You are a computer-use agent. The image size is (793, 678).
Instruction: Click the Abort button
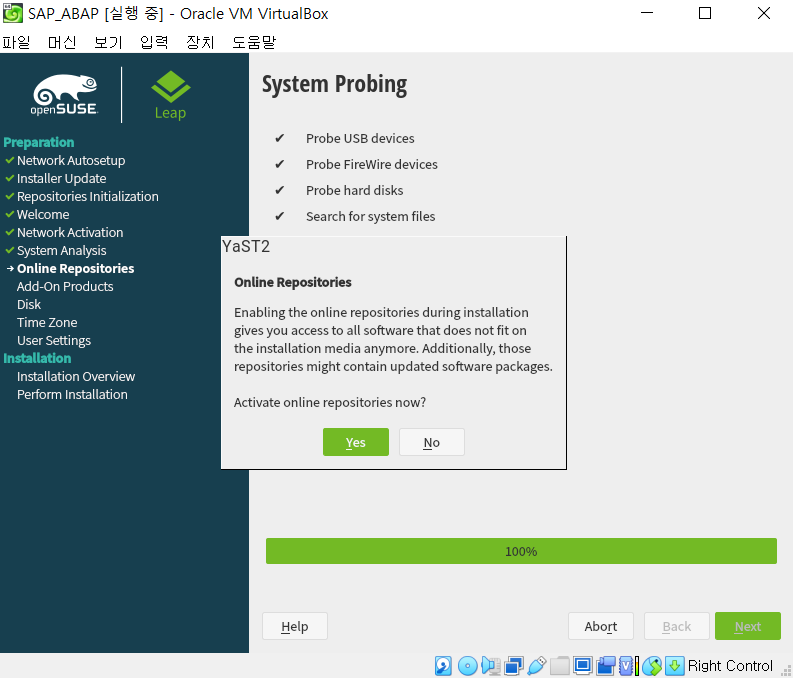[601, 626]
